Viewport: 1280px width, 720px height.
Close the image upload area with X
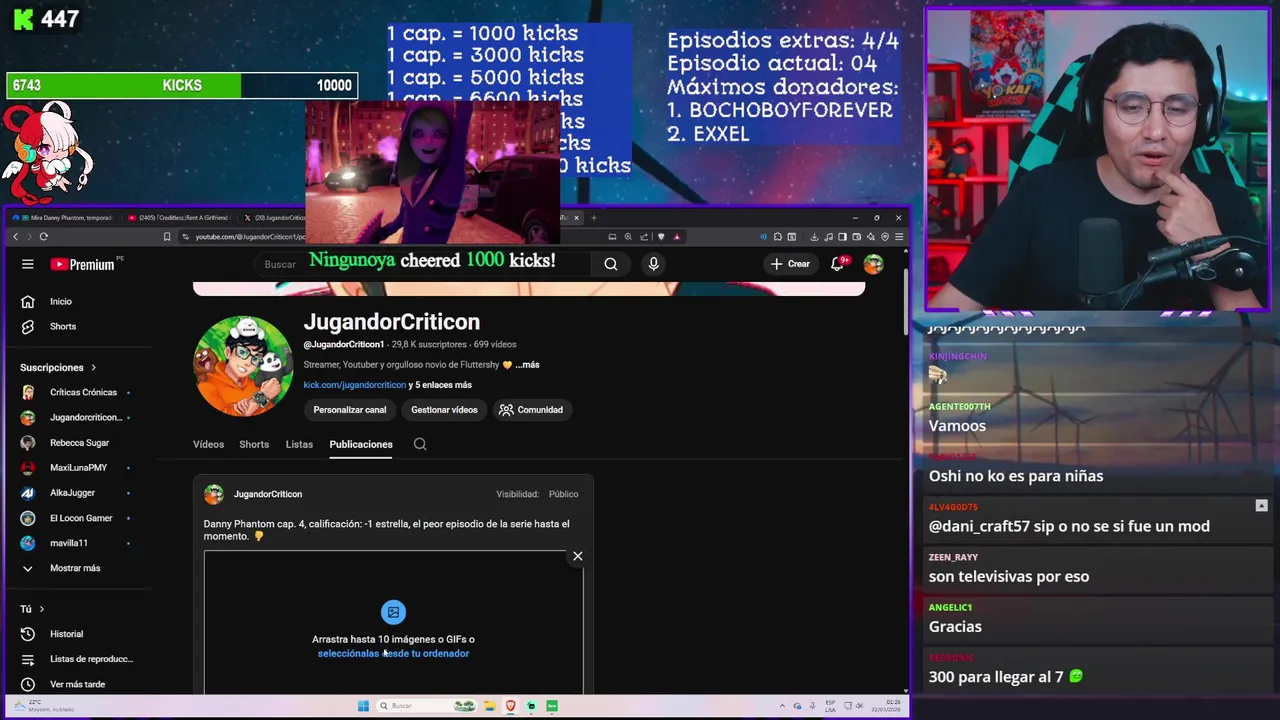tap(577, 556)
